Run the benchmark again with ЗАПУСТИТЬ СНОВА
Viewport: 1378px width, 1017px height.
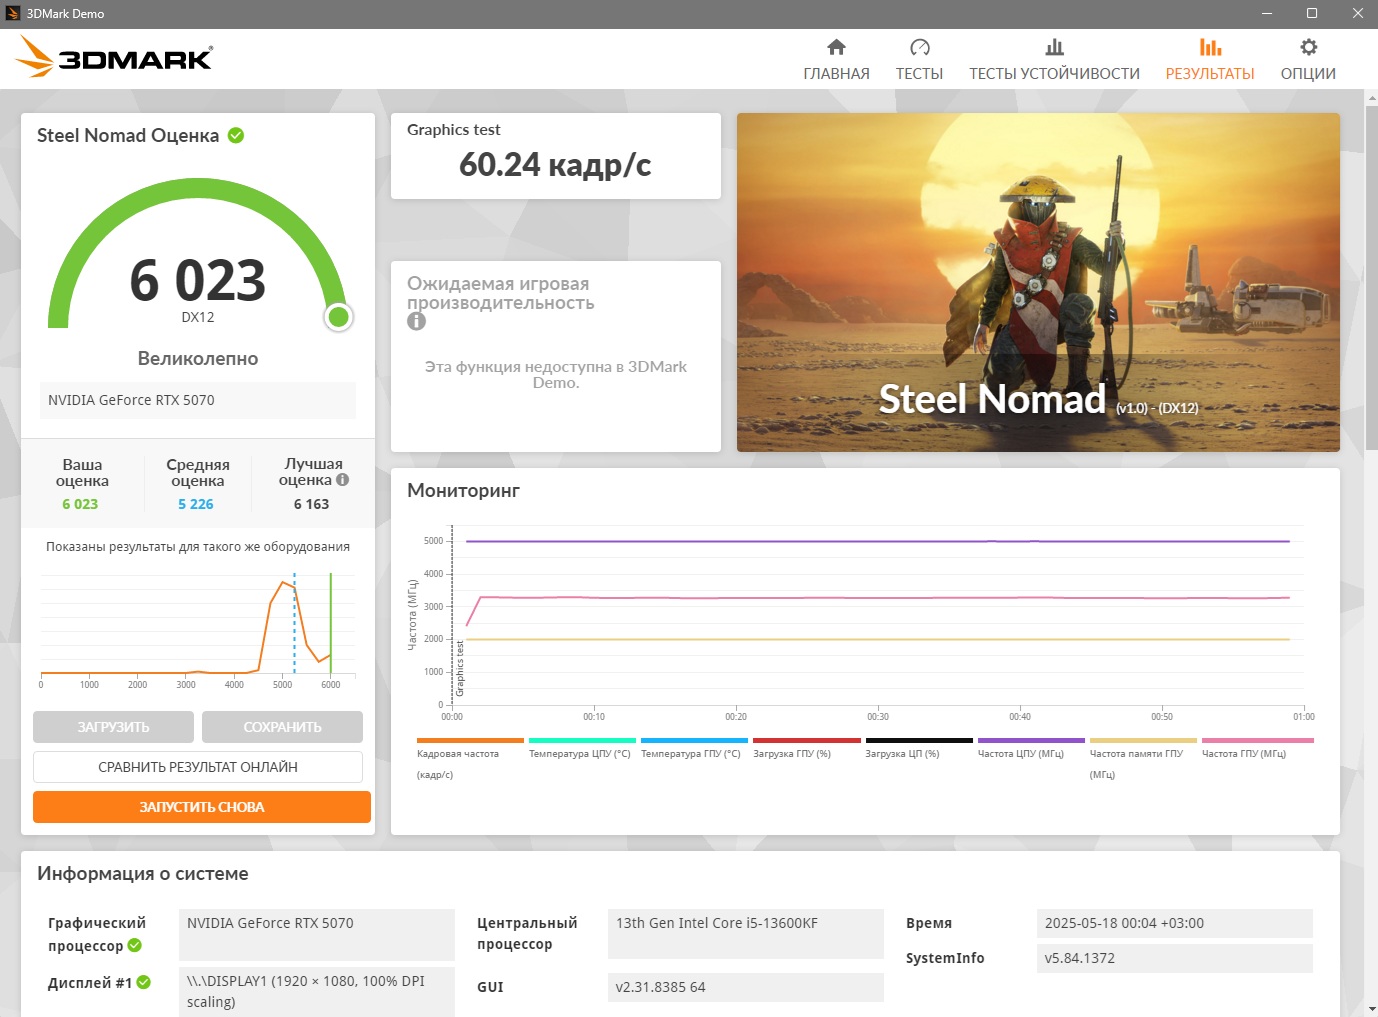pyautogui.click(x=202, y=807)
